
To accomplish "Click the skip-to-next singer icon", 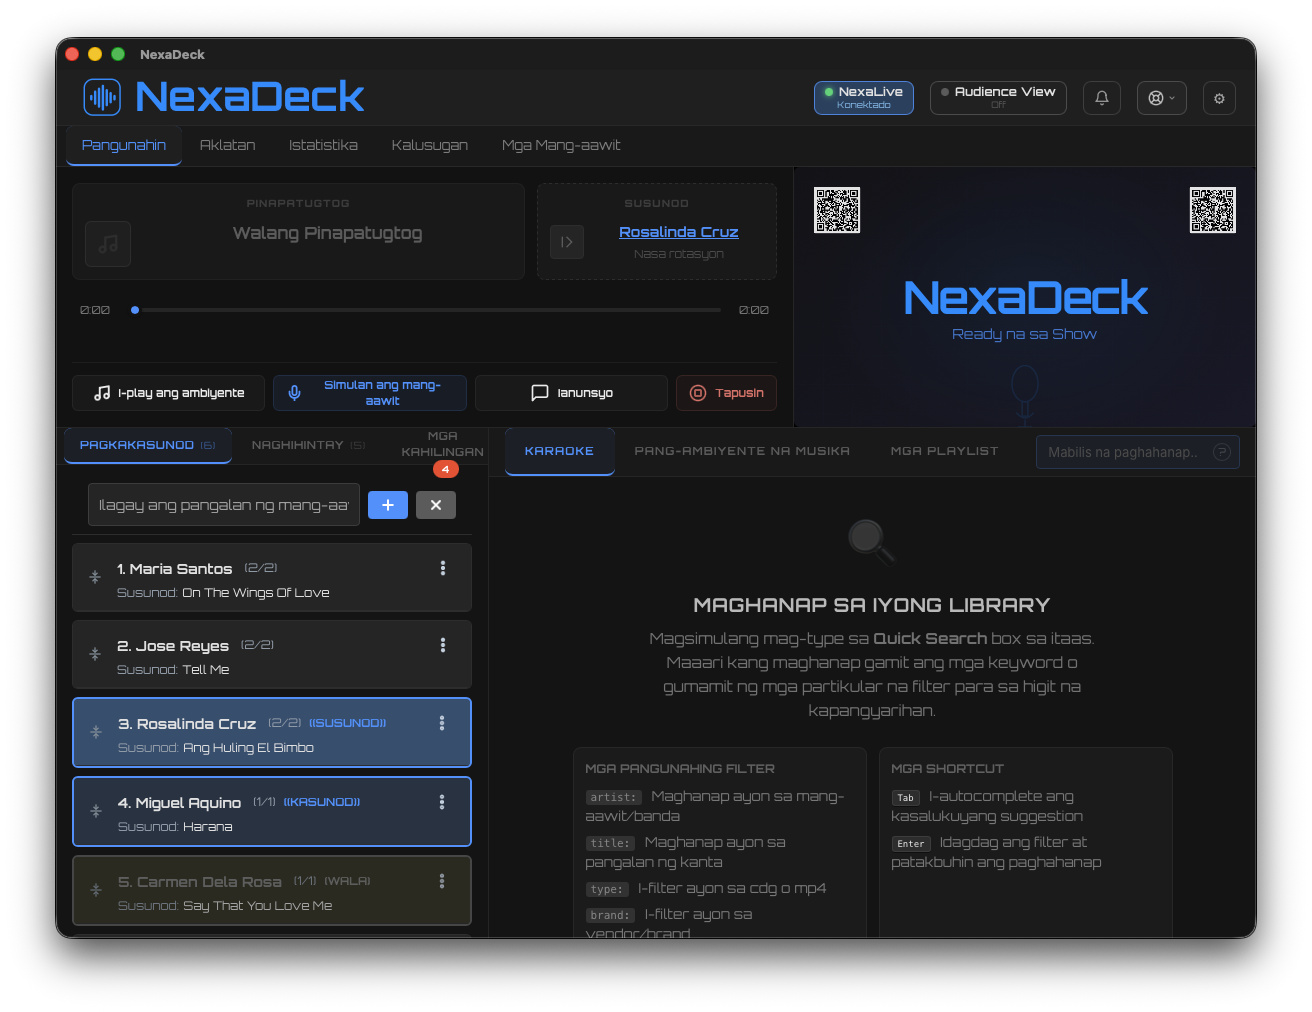I will coord(567,242).
